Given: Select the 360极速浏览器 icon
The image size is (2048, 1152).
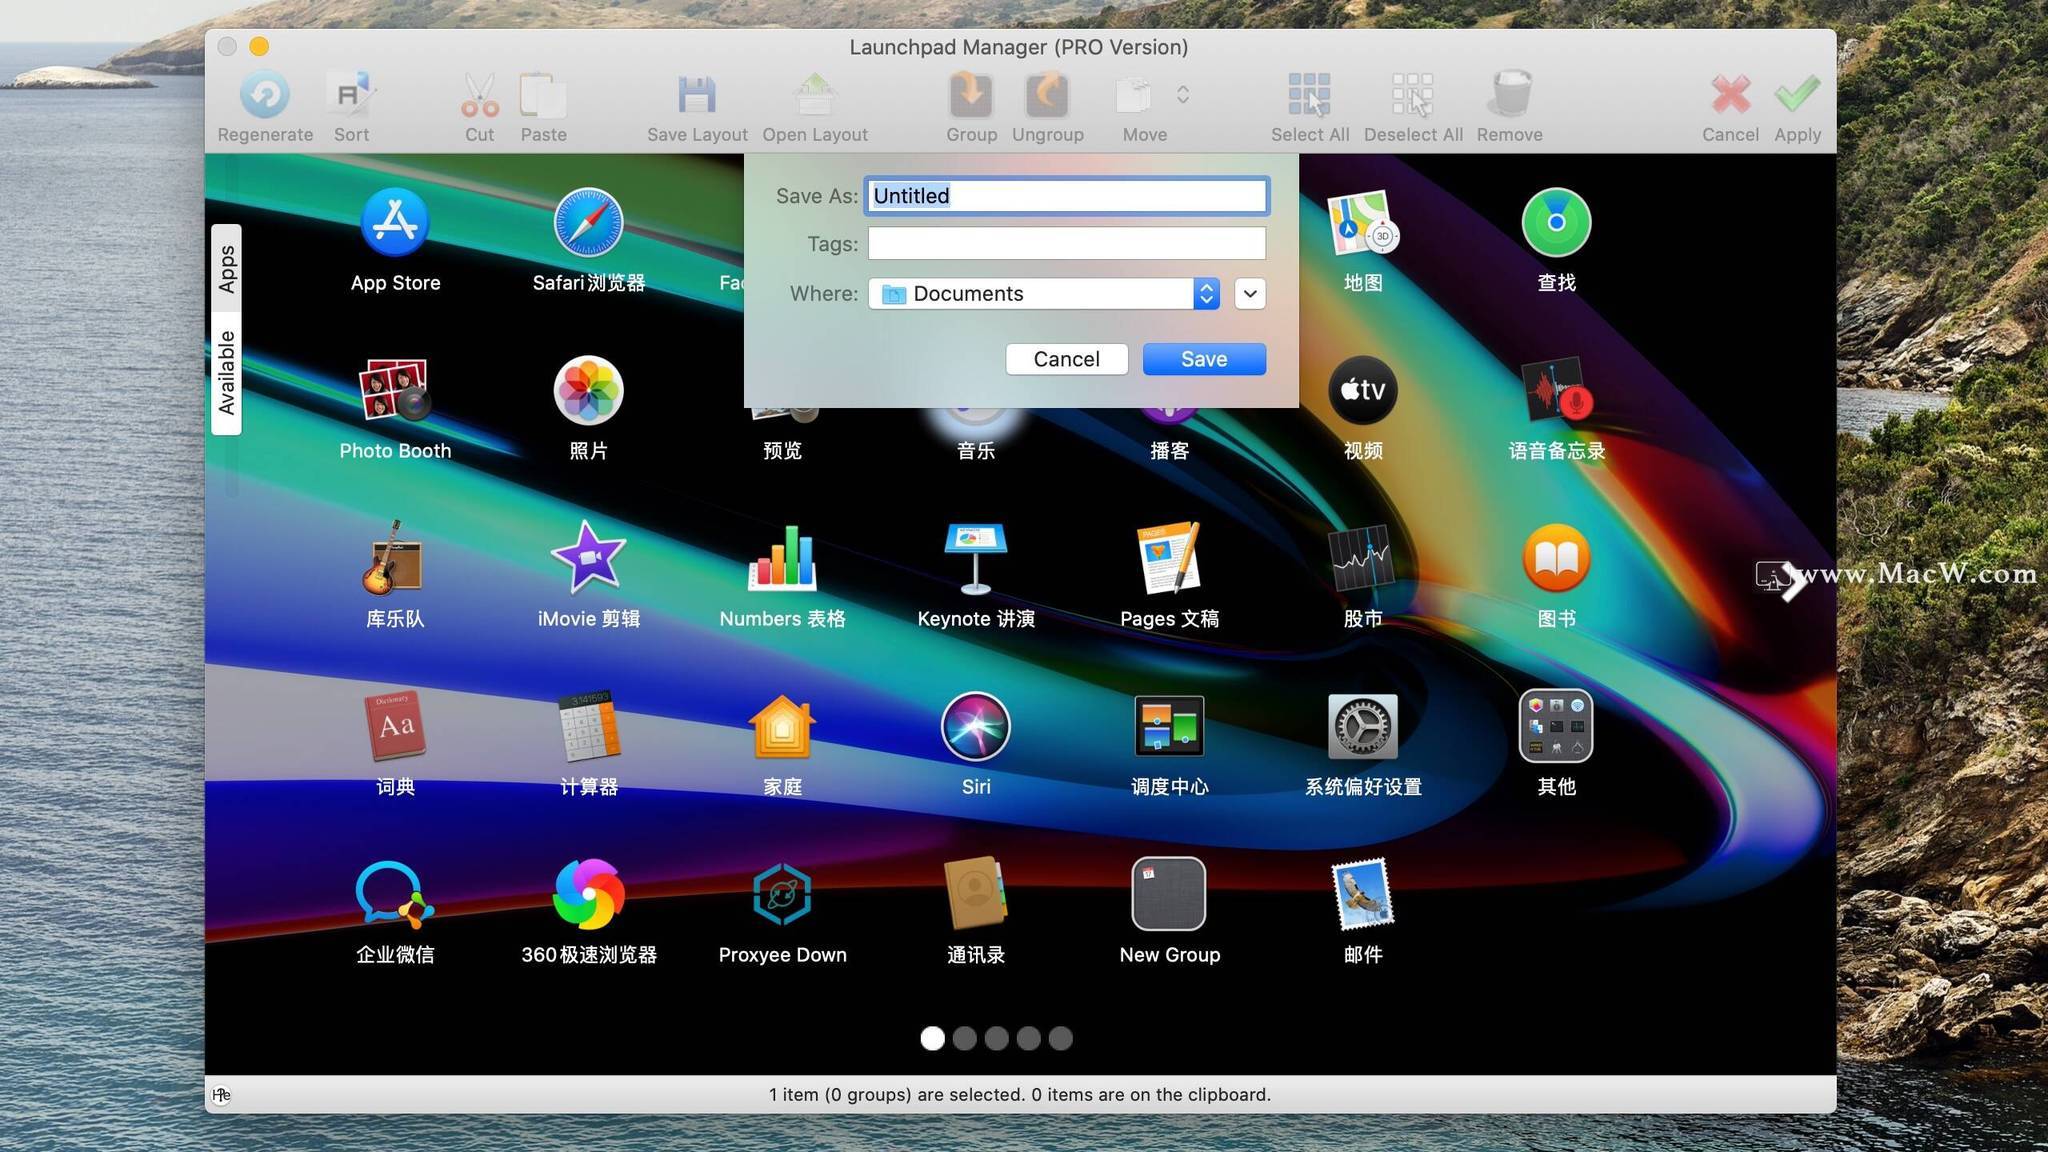Looking at the screenshot, I should (x=588, y=893).
